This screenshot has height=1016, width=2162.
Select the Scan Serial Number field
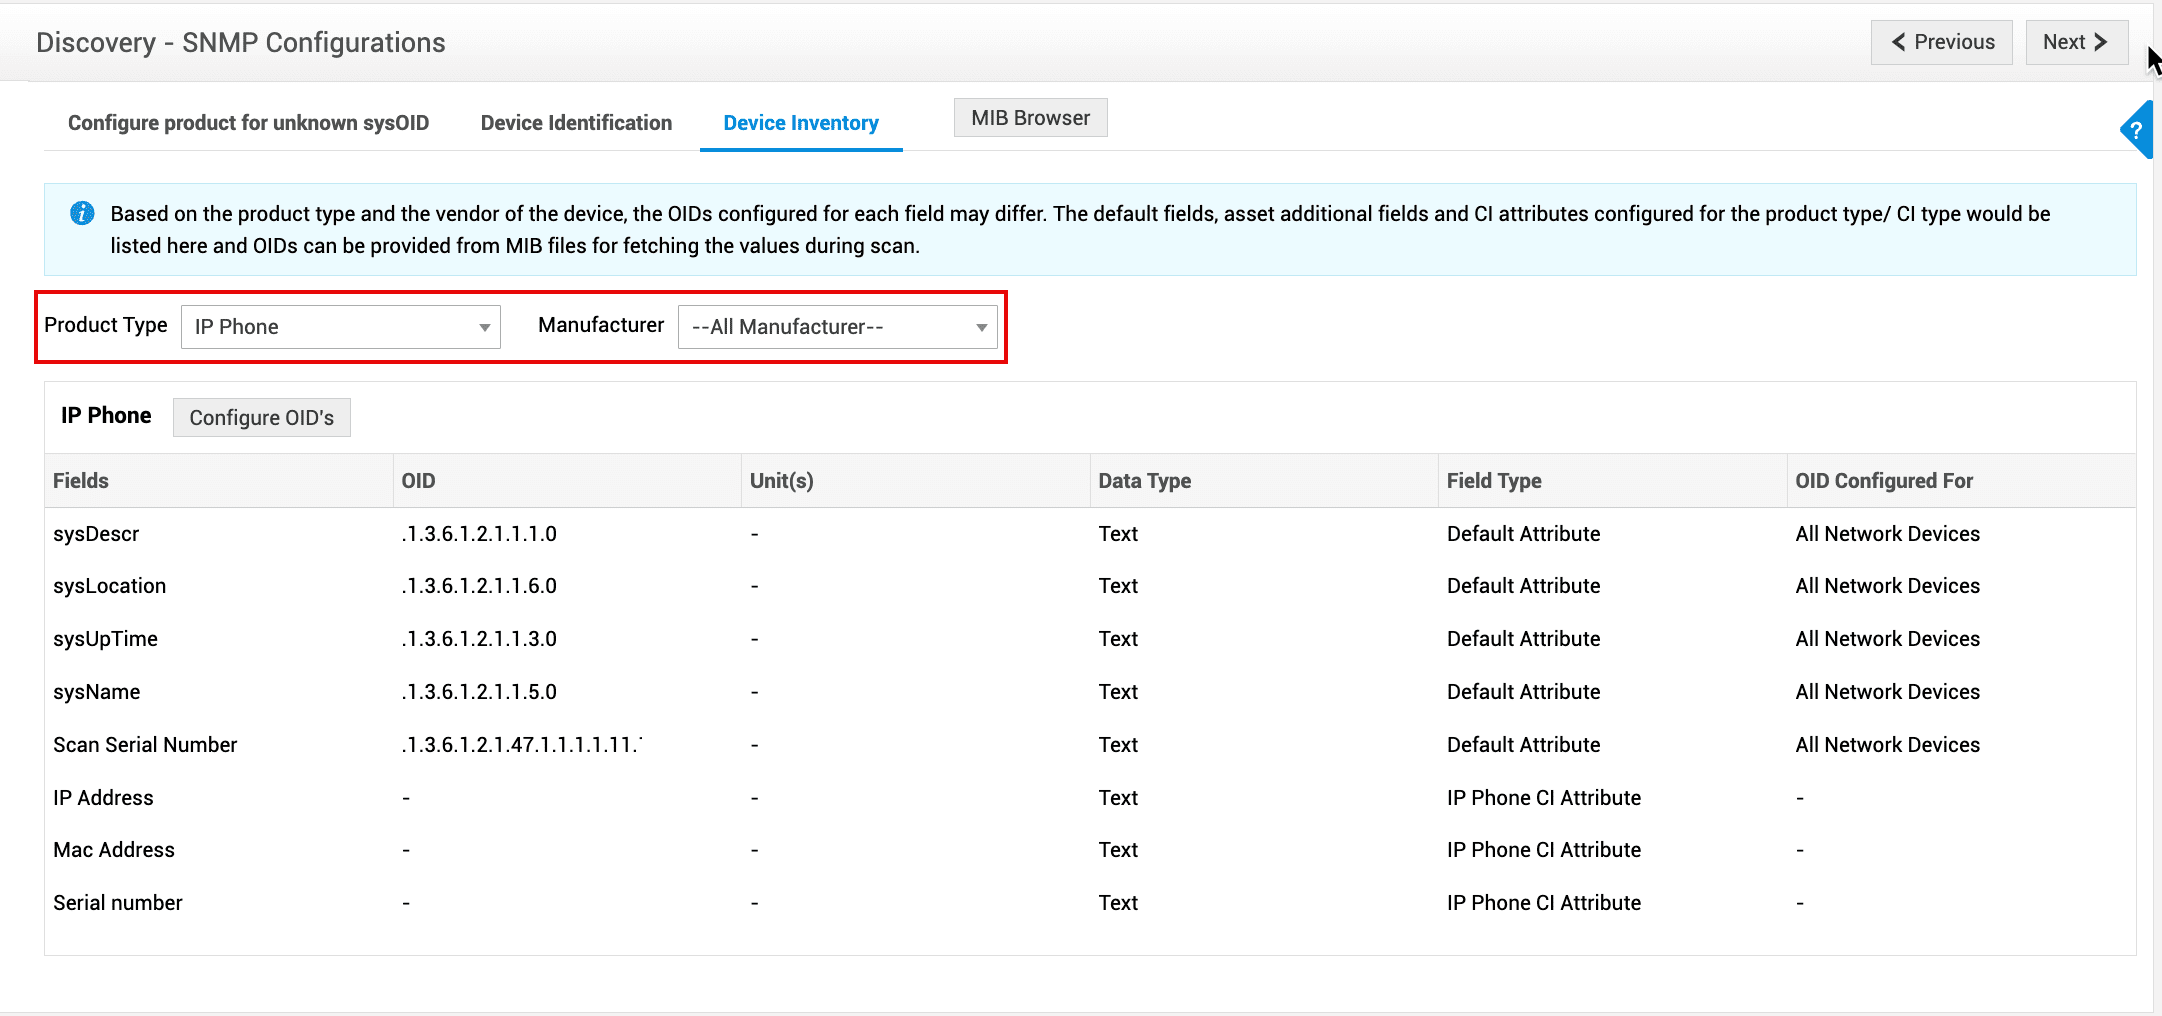click(x=145, y=745)
